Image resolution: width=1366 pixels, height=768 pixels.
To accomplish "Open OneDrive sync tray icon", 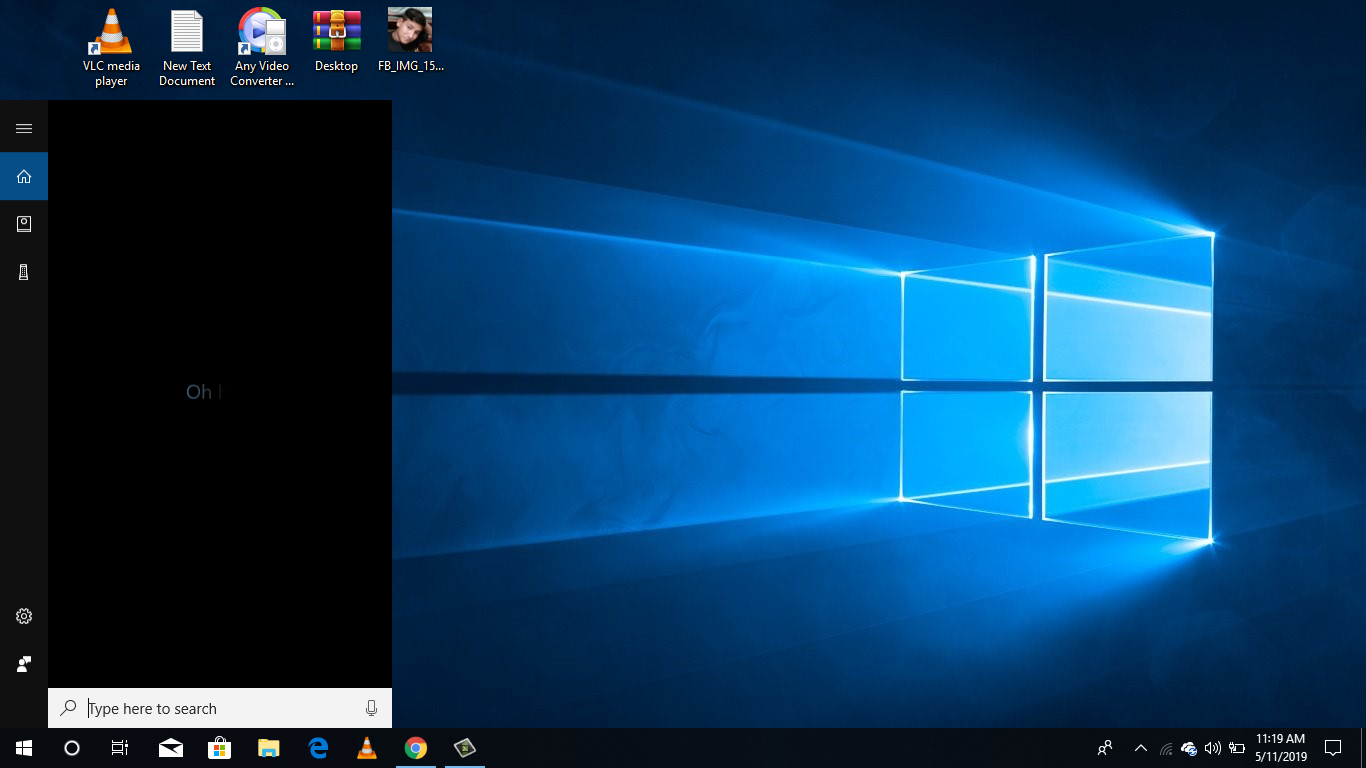I will (1189, 748).
